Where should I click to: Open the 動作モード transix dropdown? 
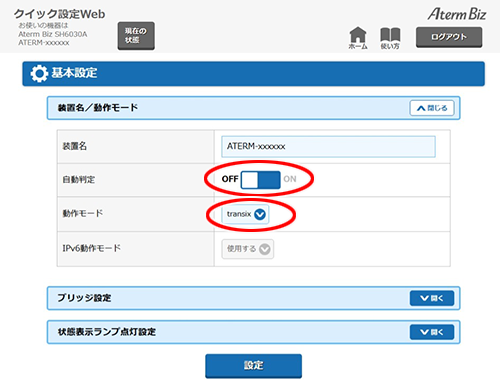tap(245, 214)
